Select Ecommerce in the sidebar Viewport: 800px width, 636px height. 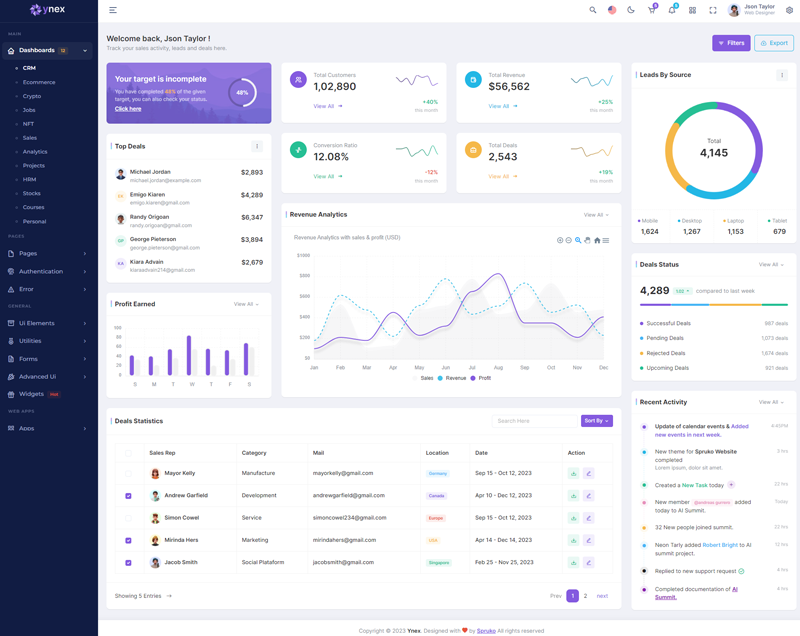point(39,82)
